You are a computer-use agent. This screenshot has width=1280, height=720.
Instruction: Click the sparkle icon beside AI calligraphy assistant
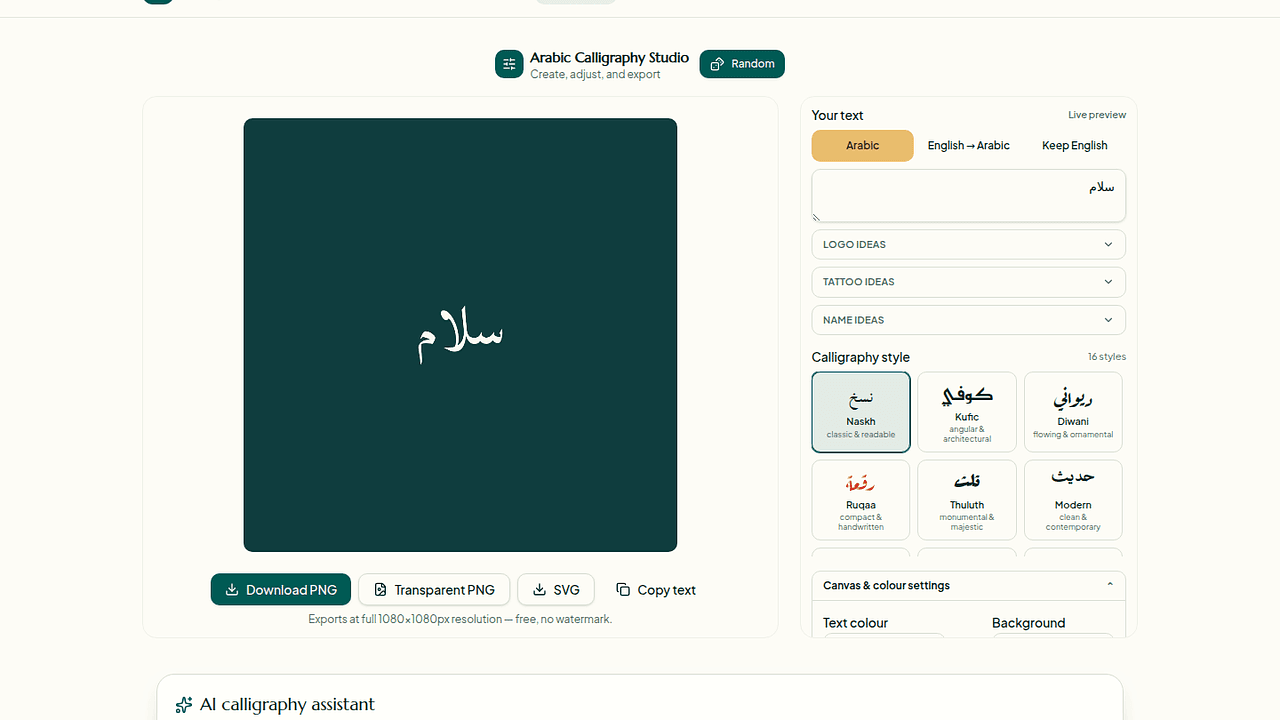(184, 705)
